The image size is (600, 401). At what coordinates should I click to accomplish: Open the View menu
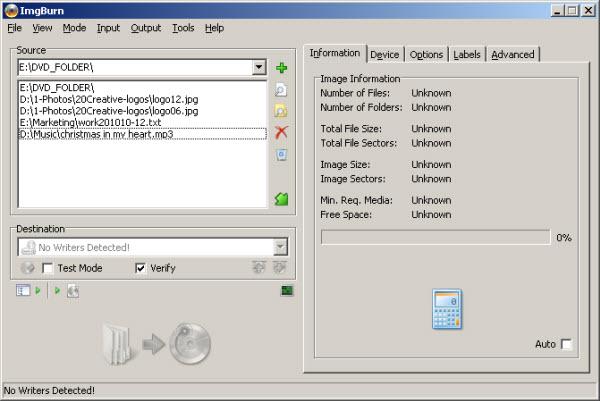click(x=42, y=28)
